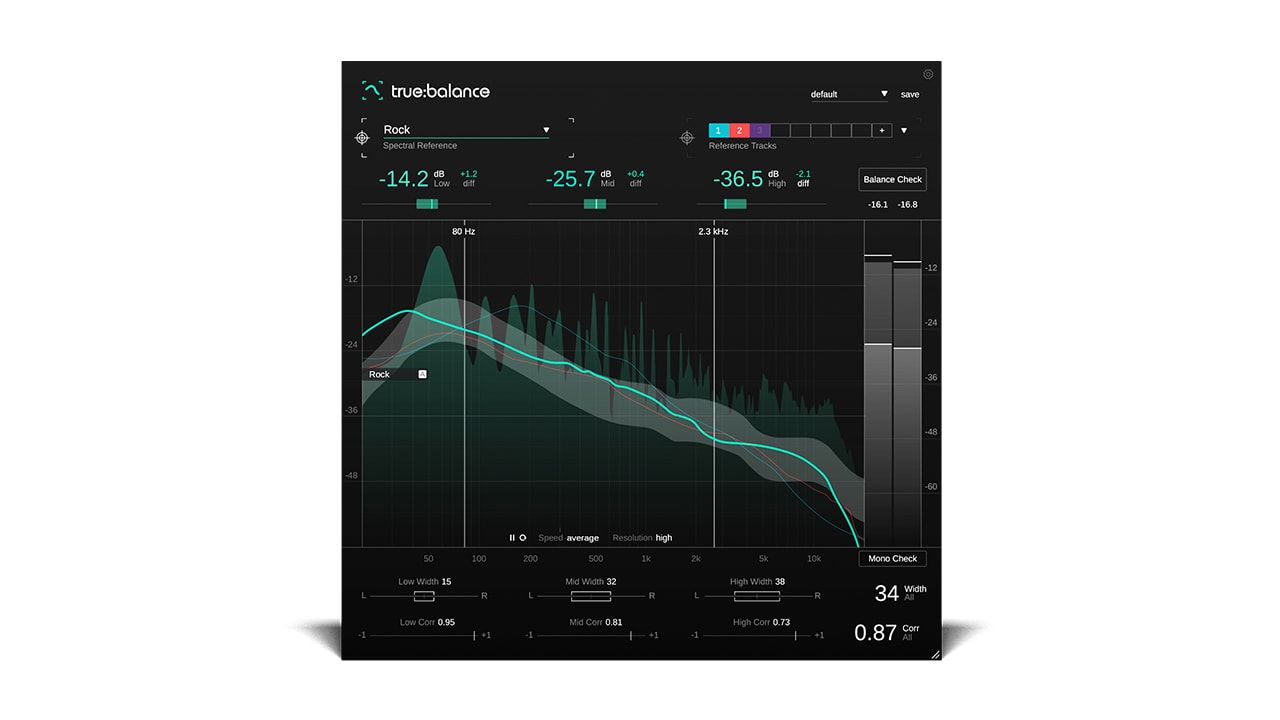Open the default preset dropdown

849,94
